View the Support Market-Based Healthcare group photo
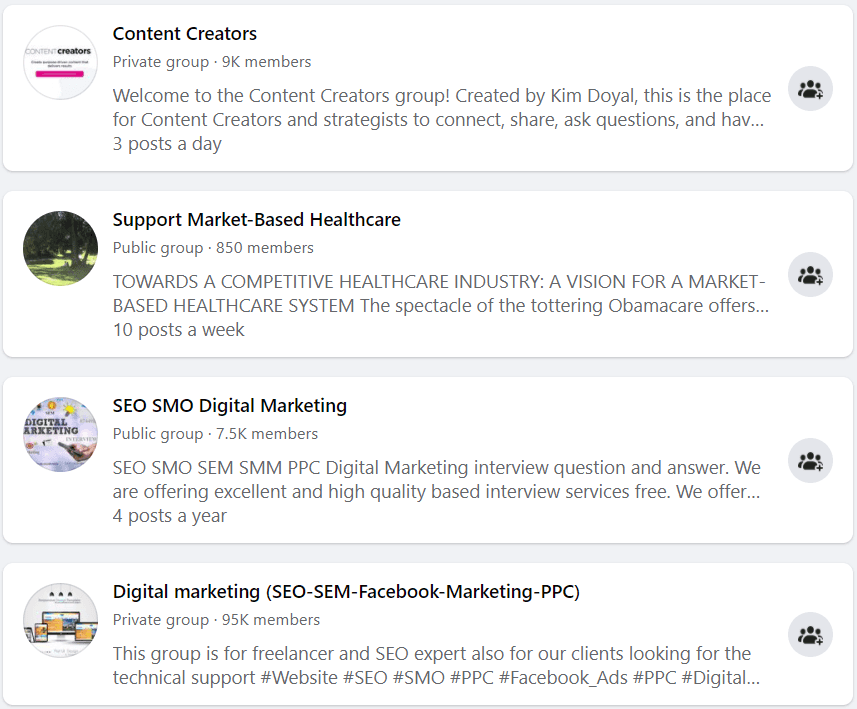The image size is (857, 709). (x=60, y=248)
